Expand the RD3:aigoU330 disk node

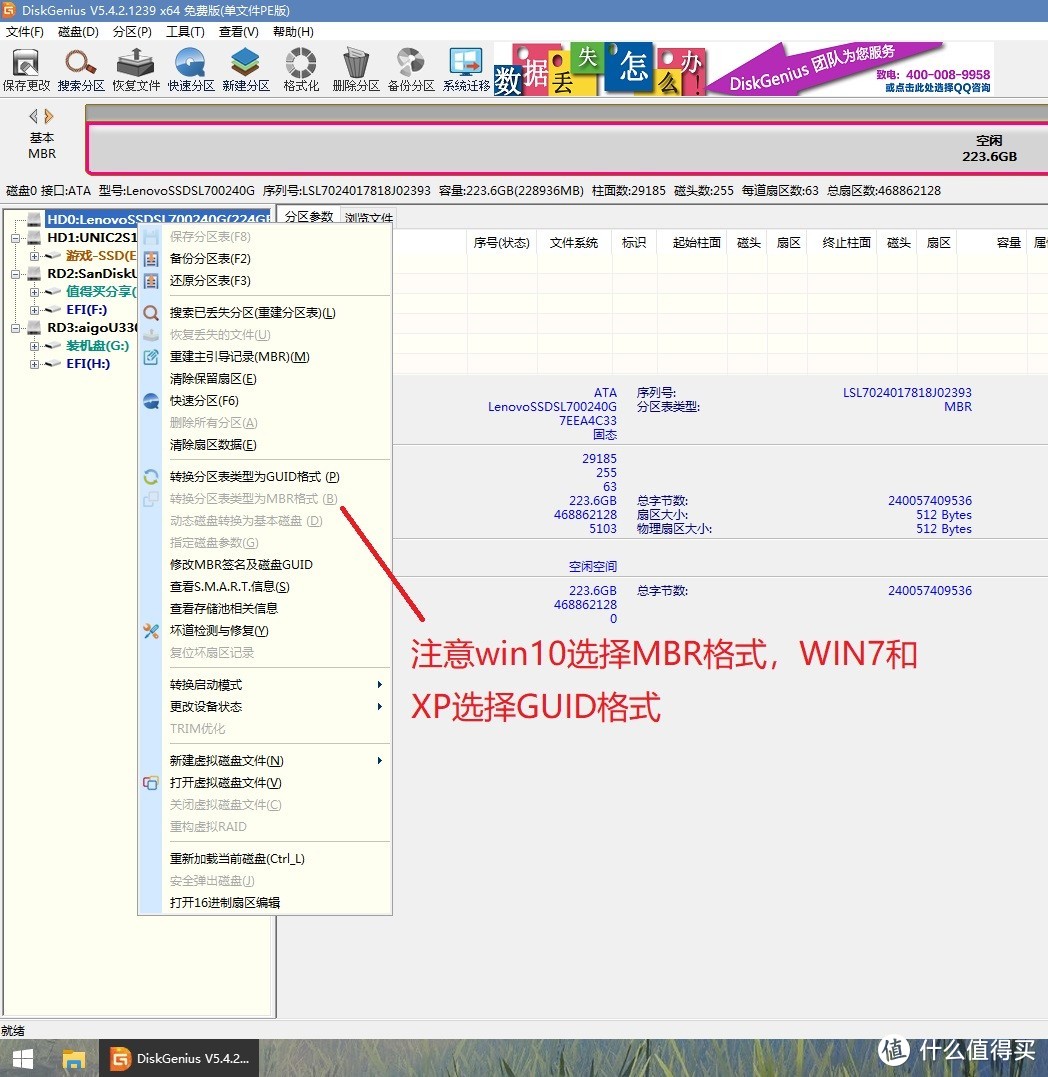(16, 327)
